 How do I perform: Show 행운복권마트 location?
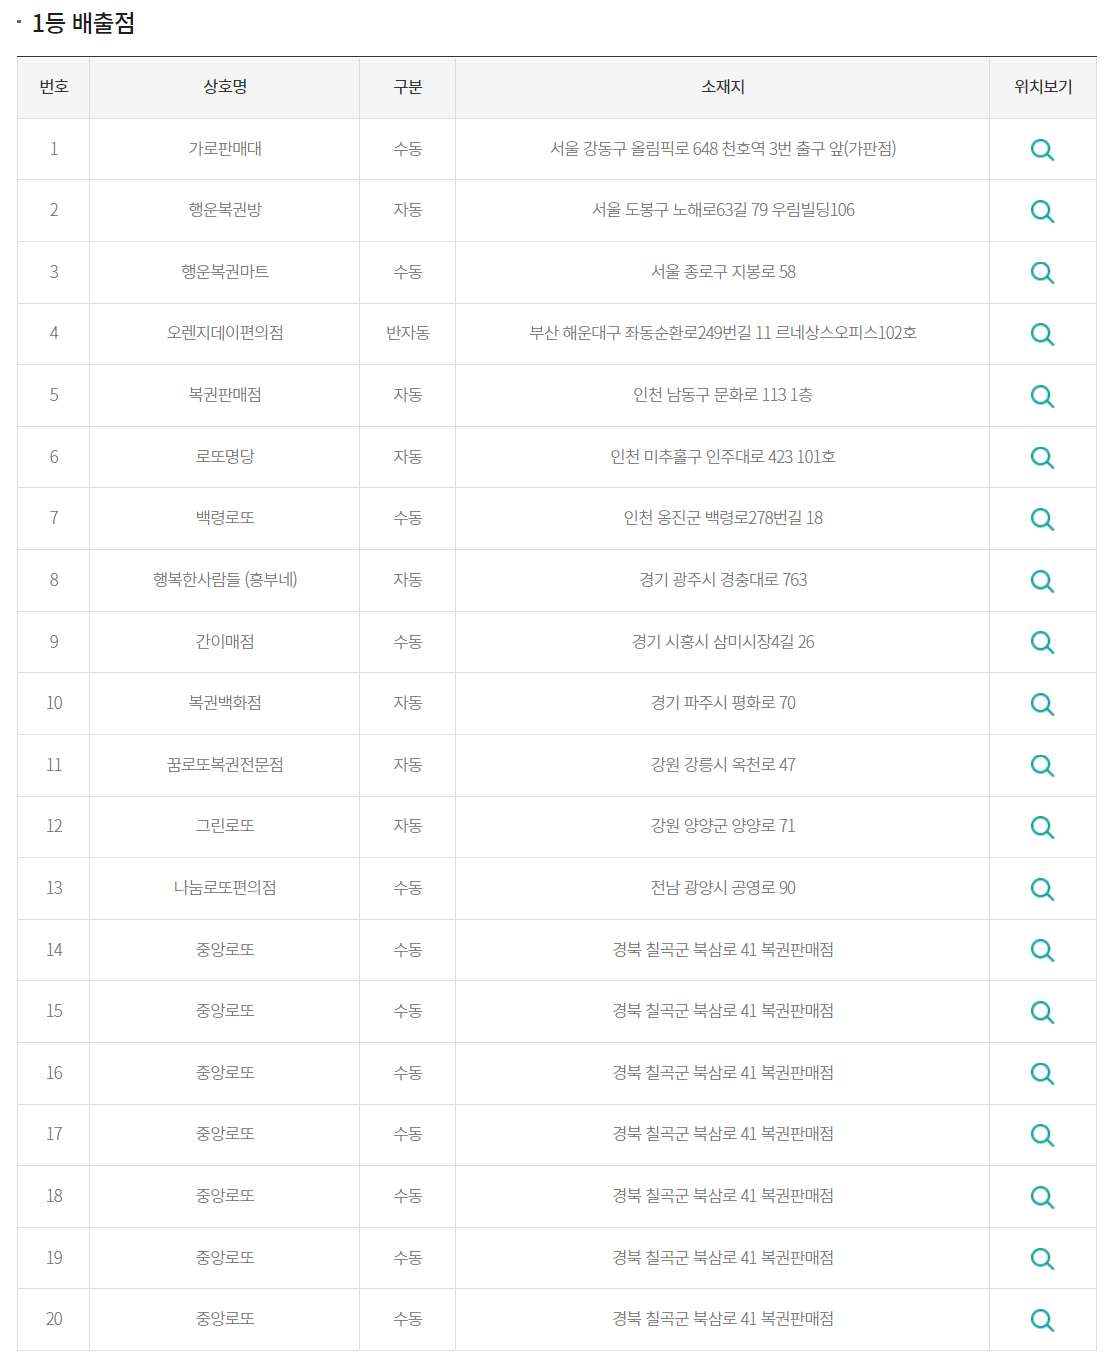point(1043,272)
